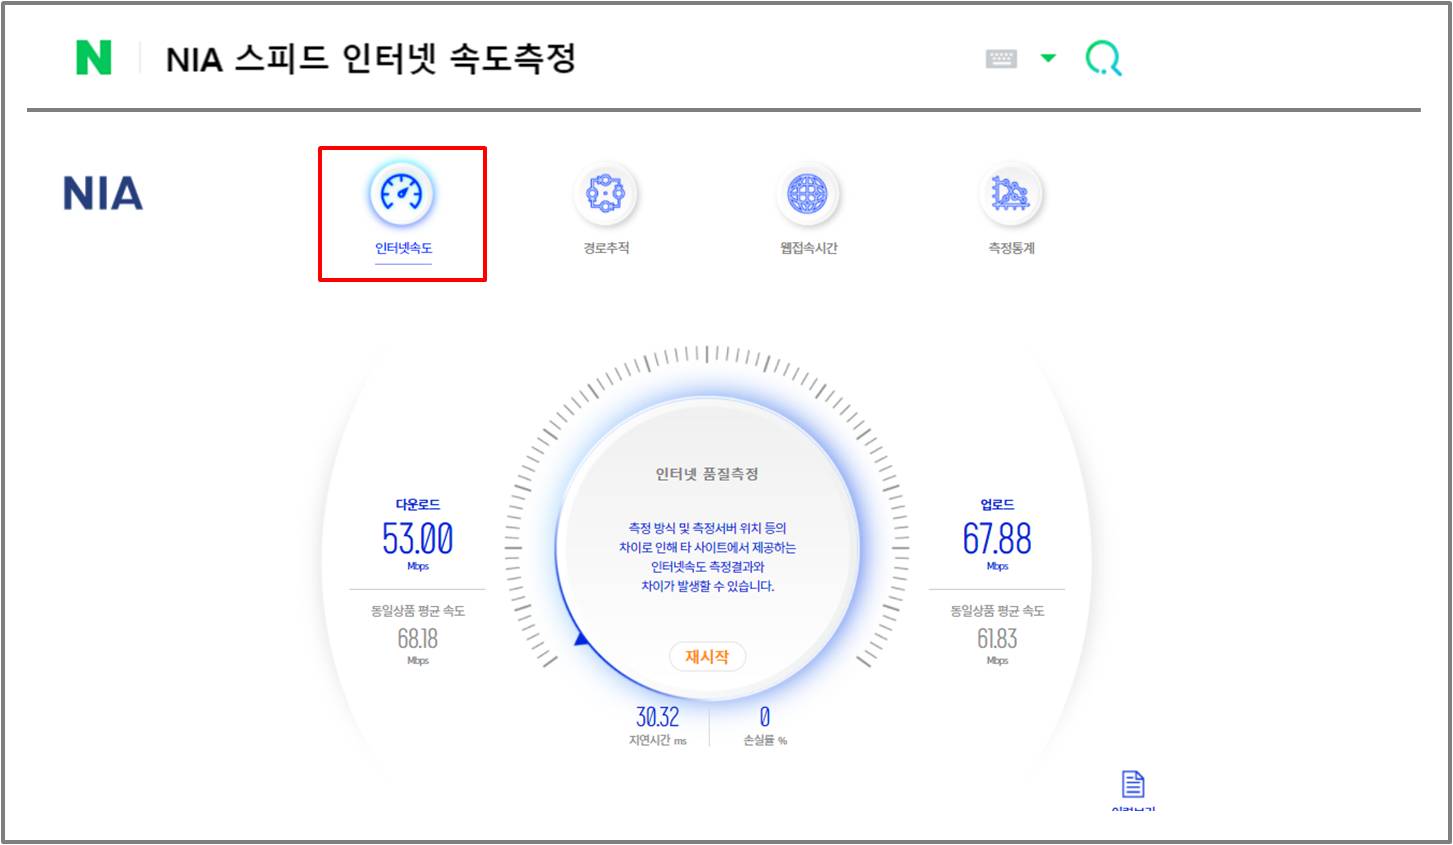Open the 경로추적 route trace icon
Viewport: 1453px width, 845px height.
click(606, 193)
